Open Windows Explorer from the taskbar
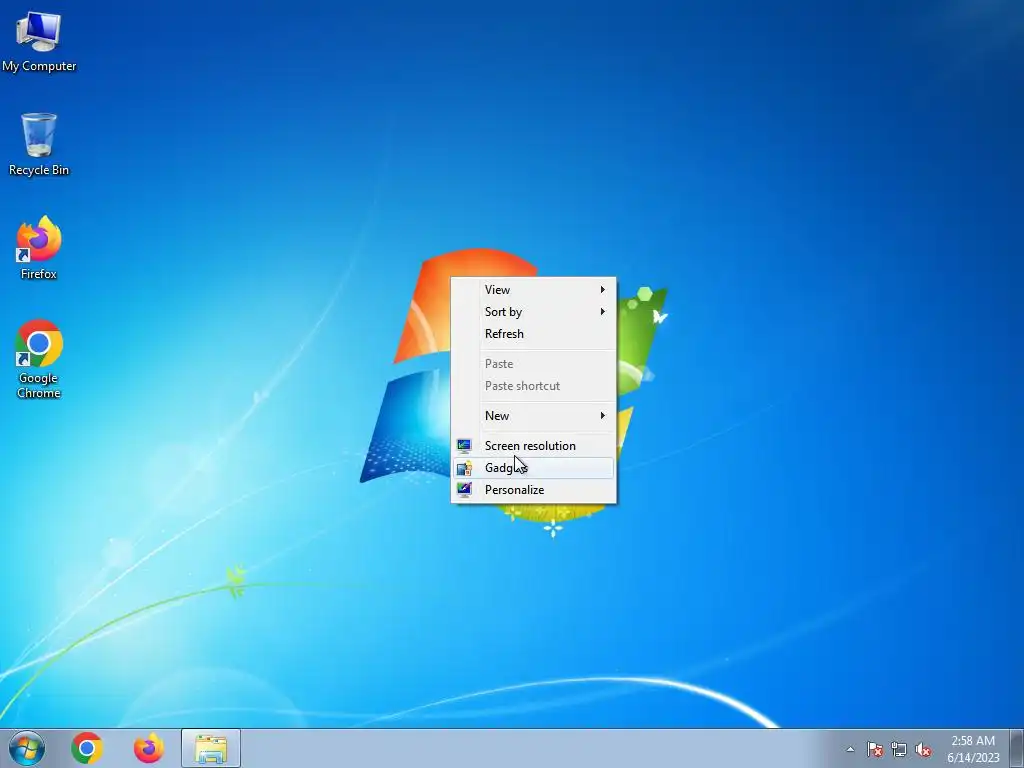 tap(211, 748)
